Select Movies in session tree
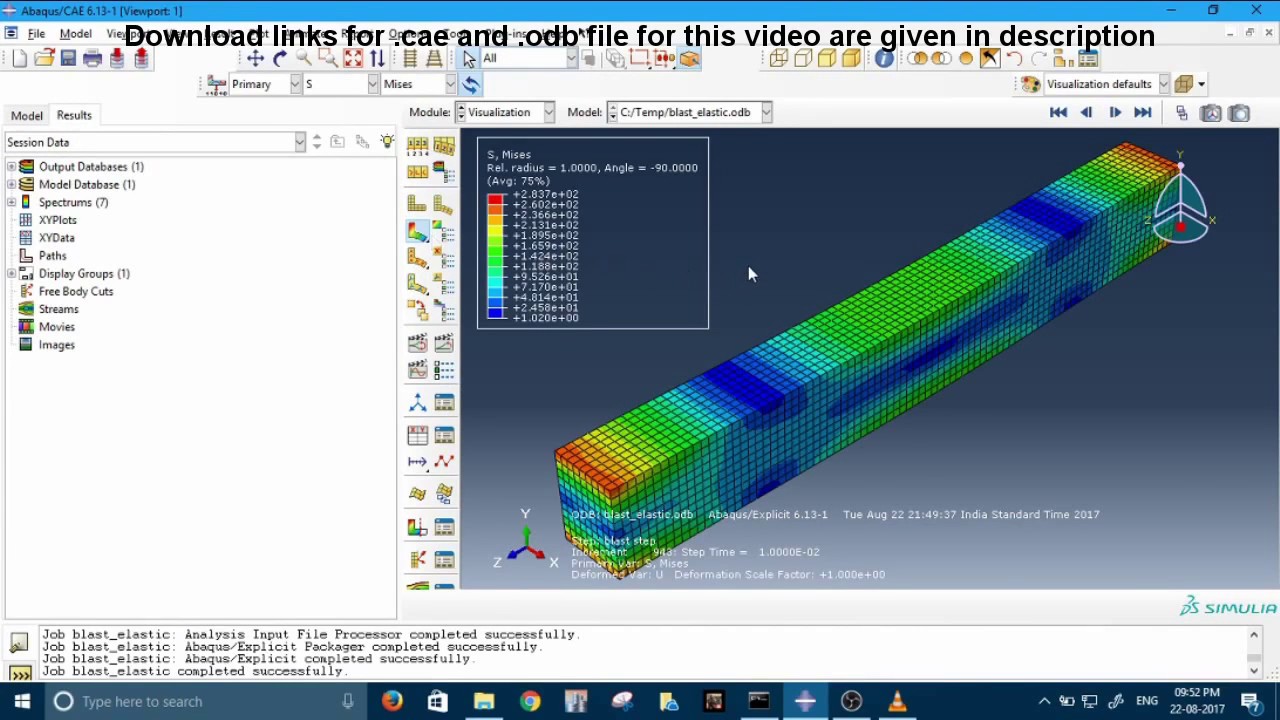The image size is (1280, 720). coord(56,327)
